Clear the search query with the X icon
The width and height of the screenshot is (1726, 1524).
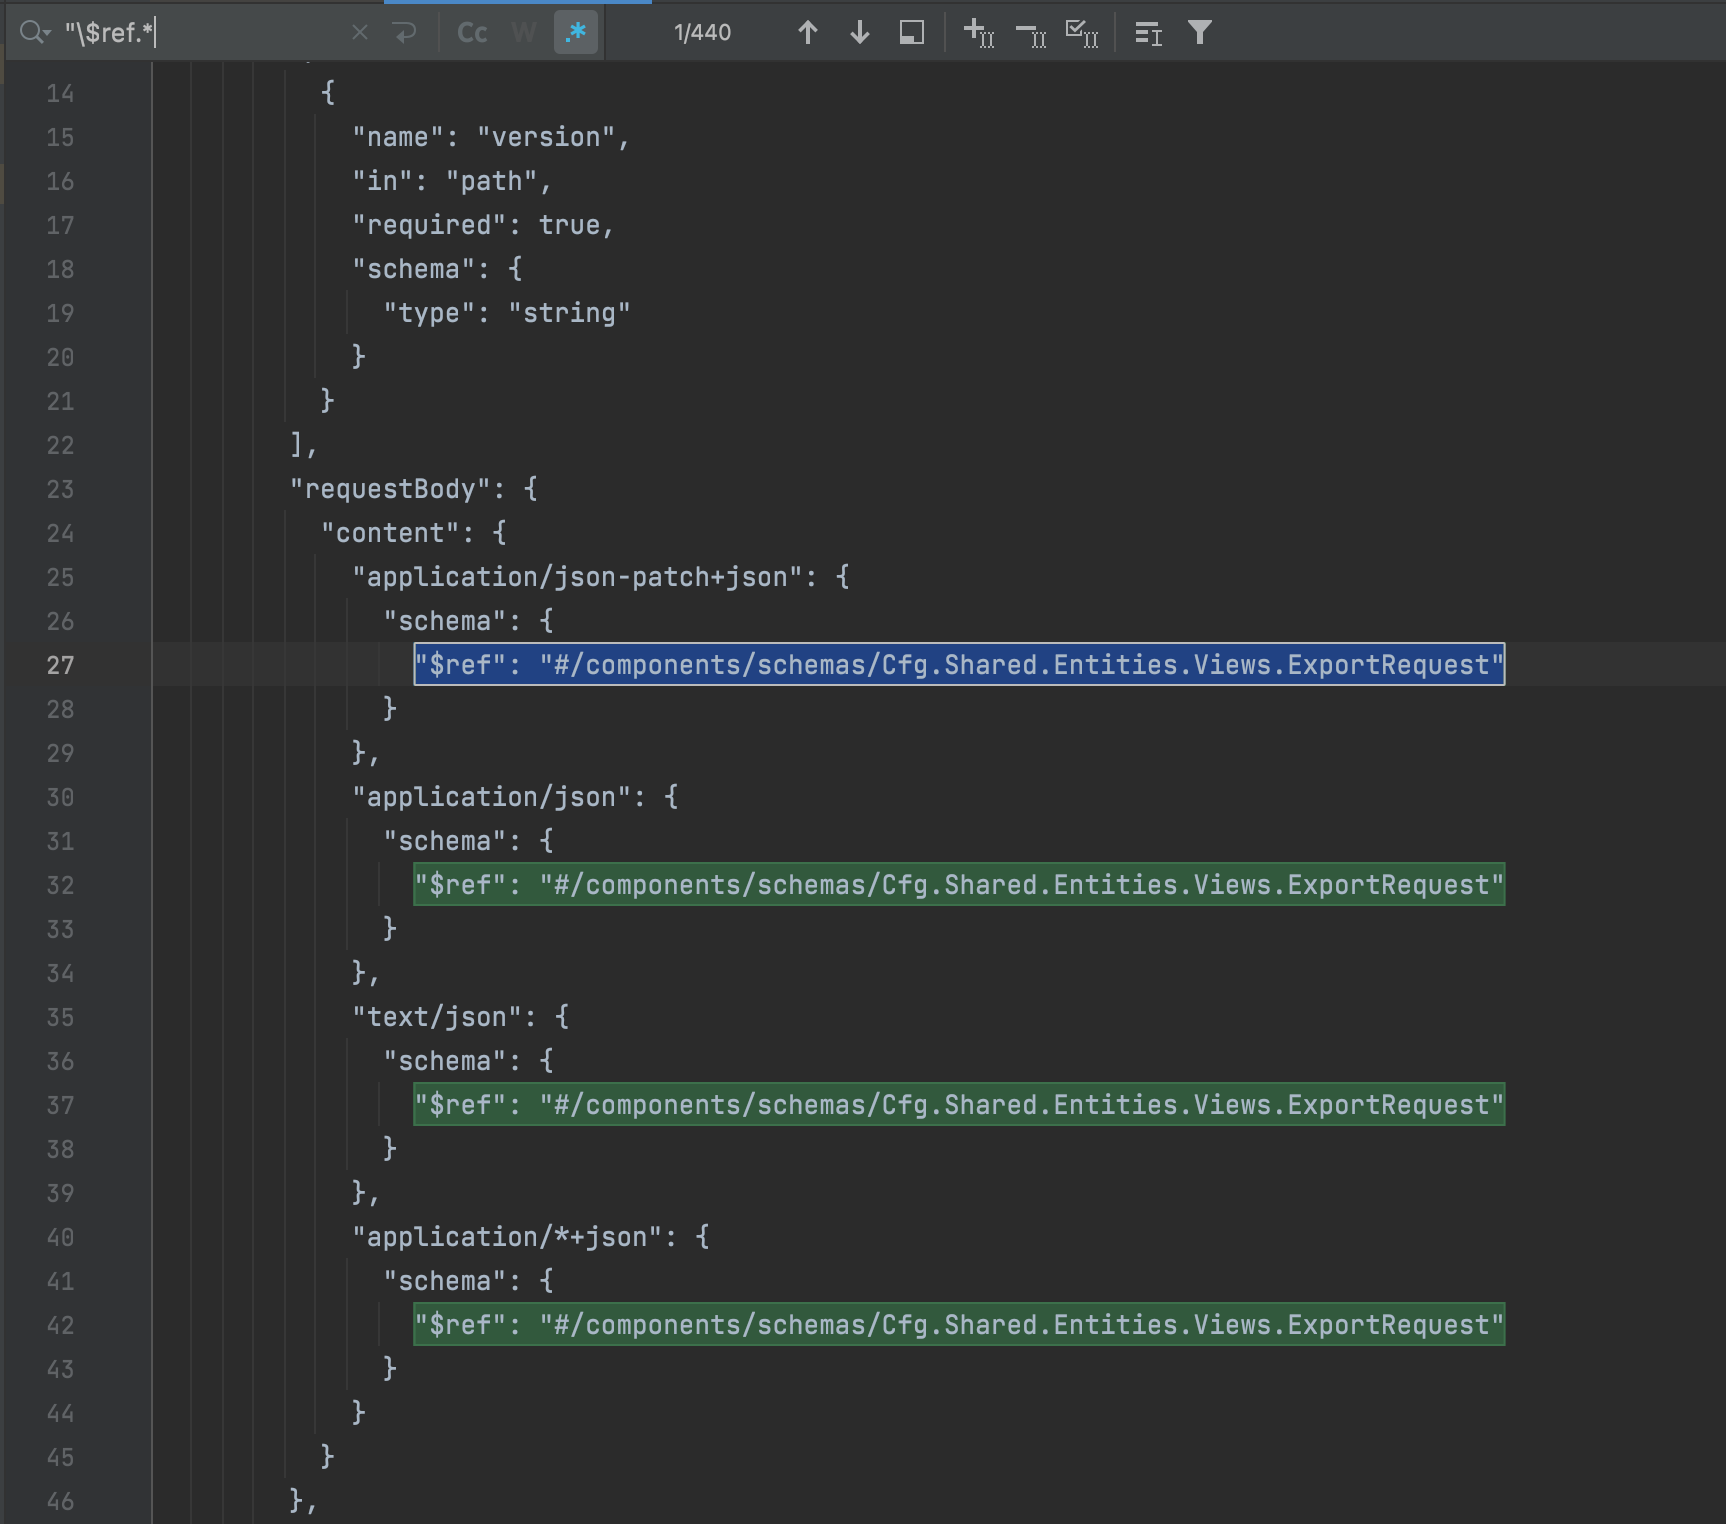pos(360,33)
